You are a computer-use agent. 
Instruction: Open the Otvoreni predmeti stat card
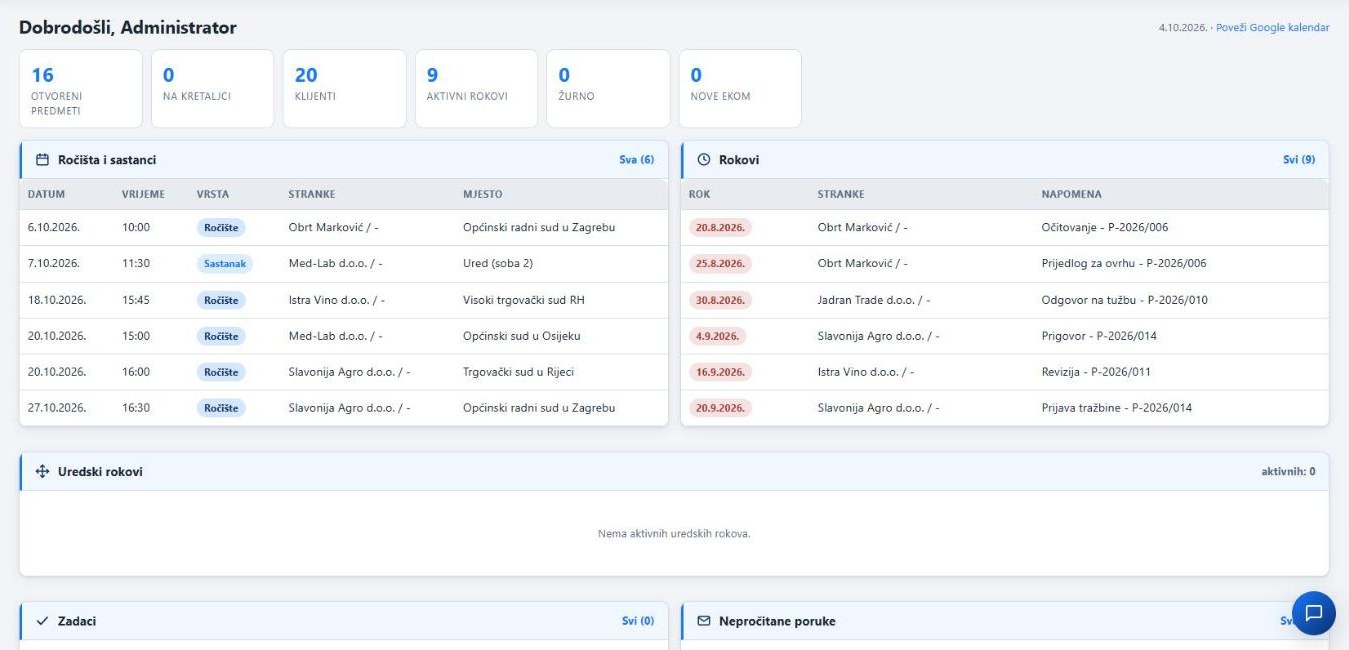click(81, 89)
